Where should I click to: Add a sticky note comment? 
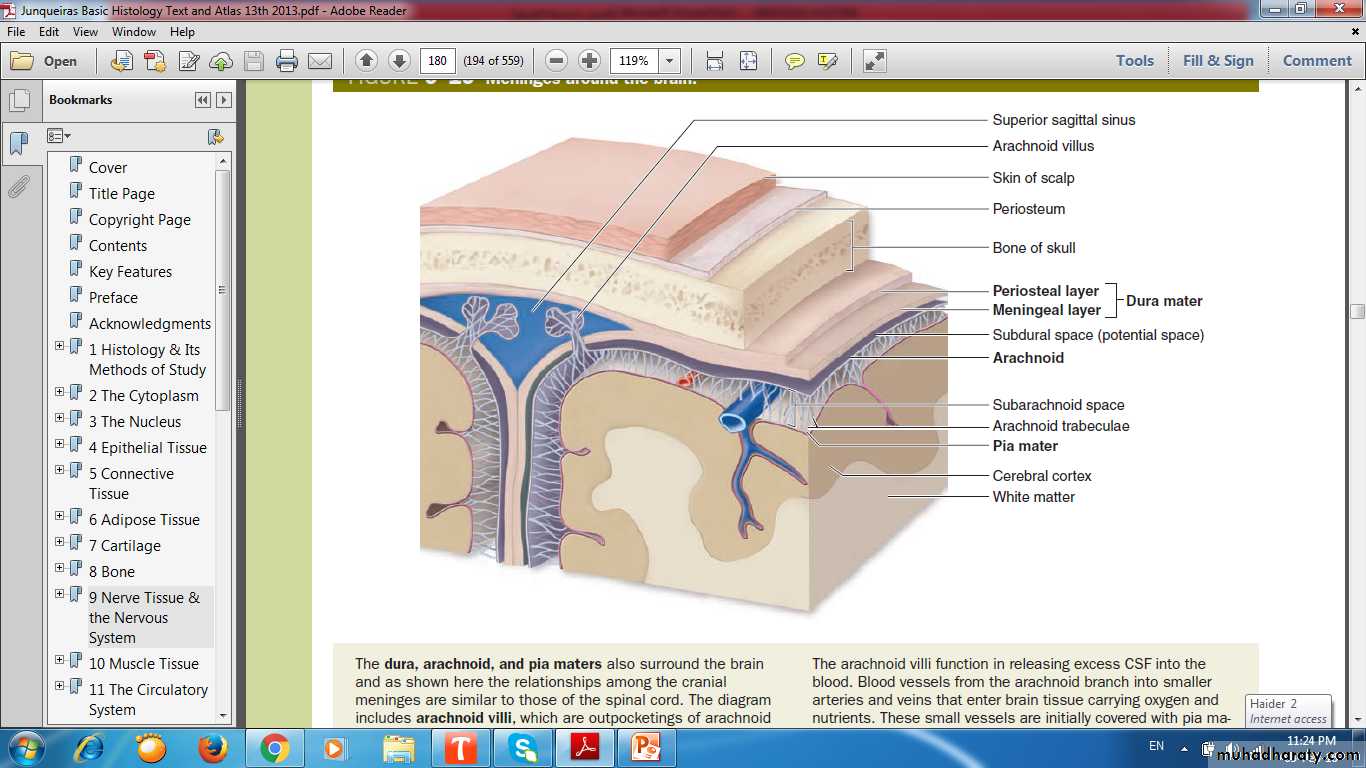coord(794,61)
